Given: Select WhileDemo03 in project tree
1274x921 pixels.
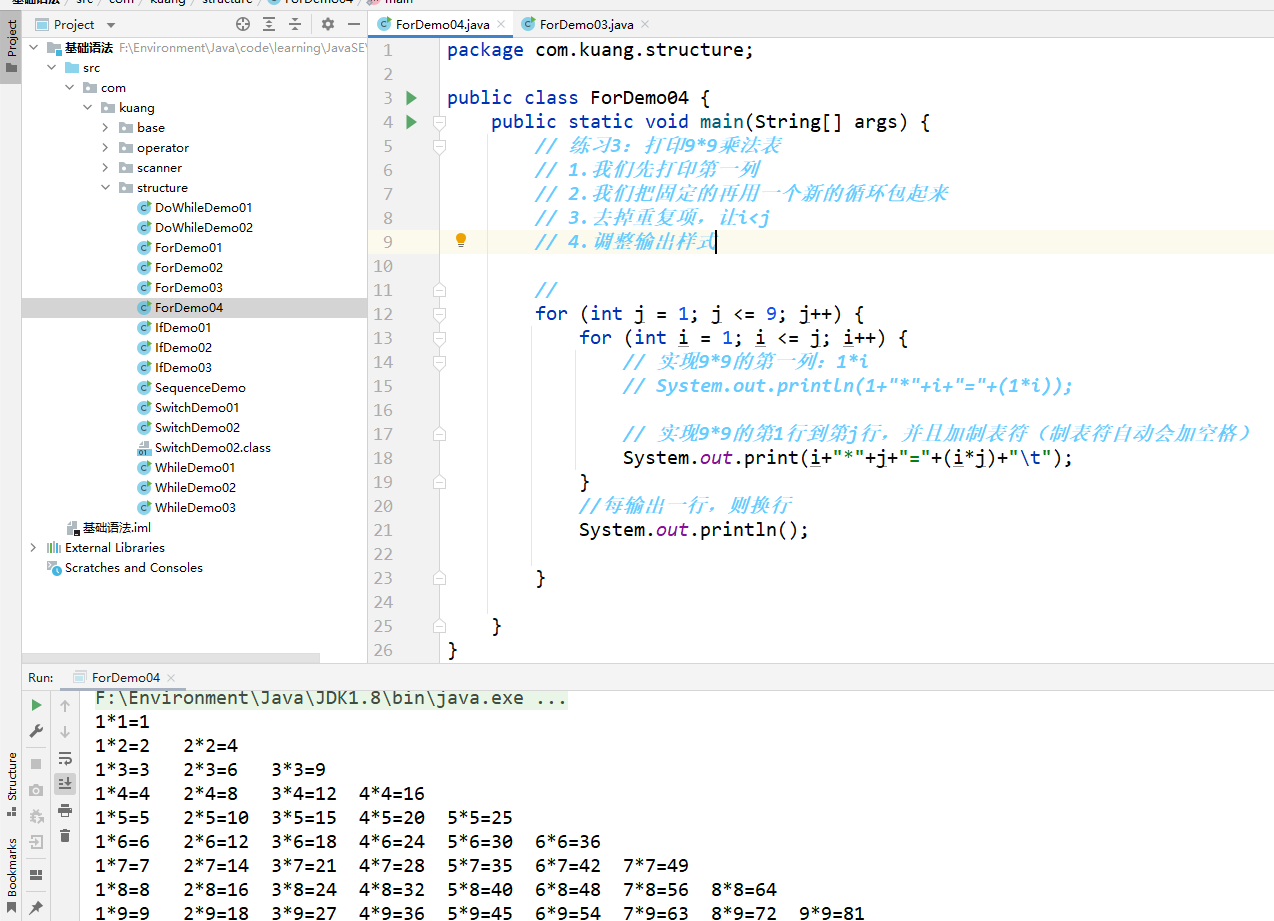Looking at the screenshot, I should tap(195, 508).
